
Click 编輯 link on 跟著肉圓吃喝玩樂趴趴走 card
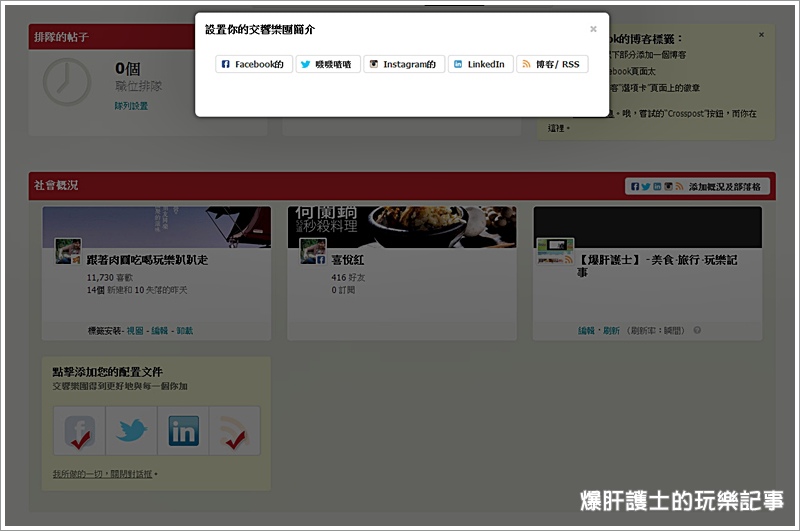[x=160, y=331]
